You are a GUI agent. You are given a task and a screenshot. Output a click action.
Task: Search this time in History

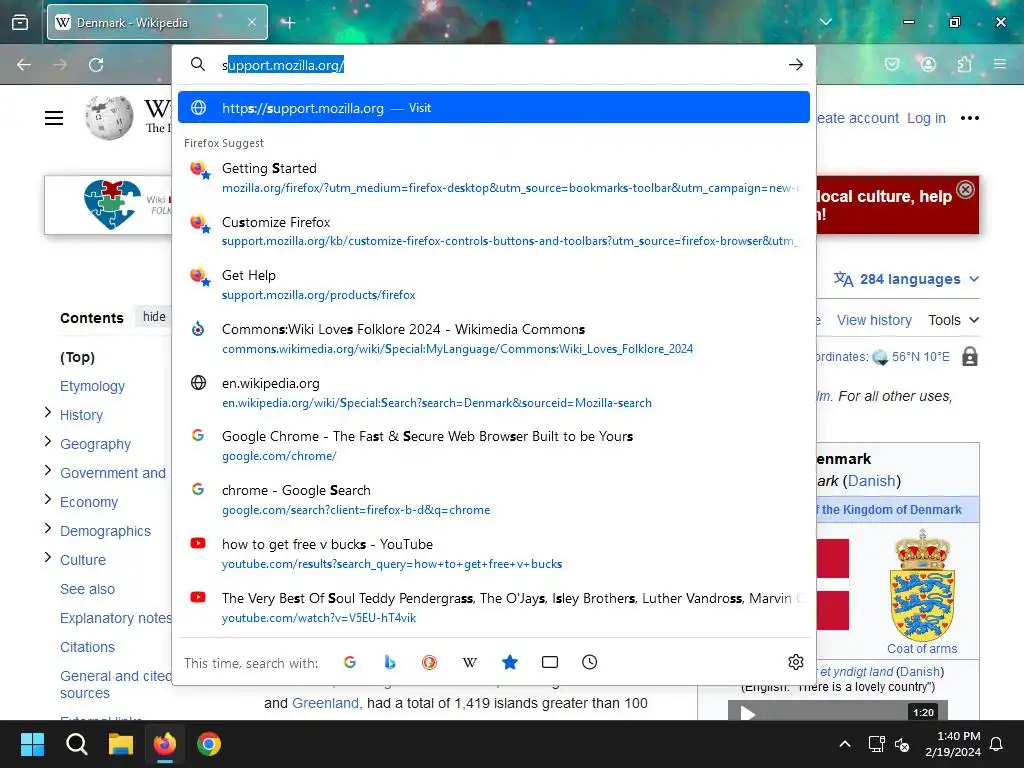(589, 662)
